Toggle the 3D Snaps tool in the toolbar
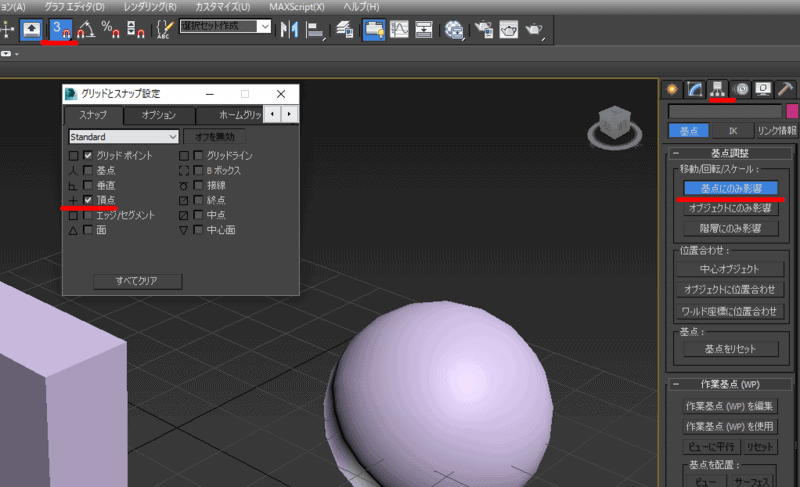800x487 pixels. pos(64,29)
